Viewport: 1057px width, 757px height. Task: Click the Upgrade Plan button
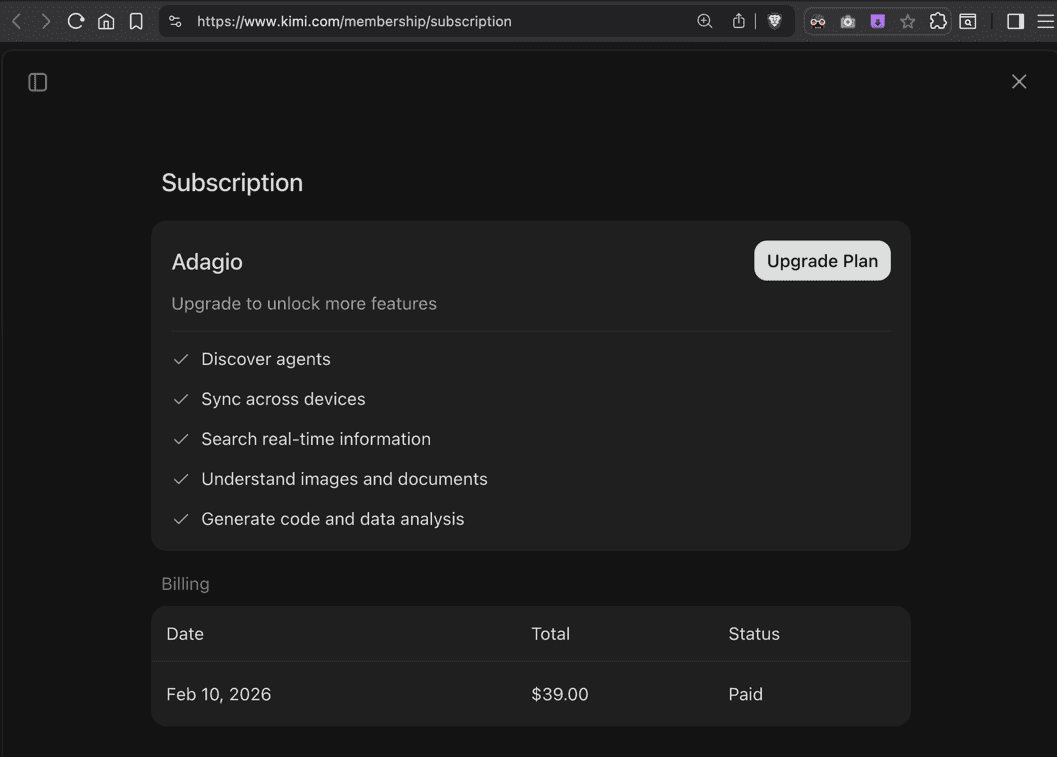tap(822, 261)
